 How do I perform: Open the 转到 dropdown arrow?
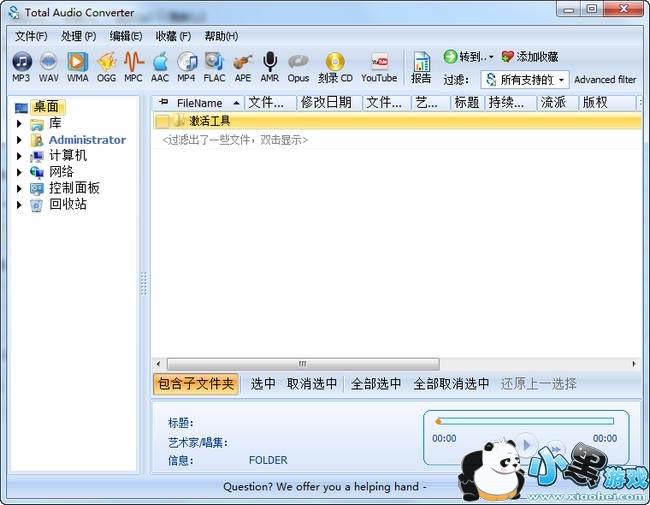pos(491,57)
